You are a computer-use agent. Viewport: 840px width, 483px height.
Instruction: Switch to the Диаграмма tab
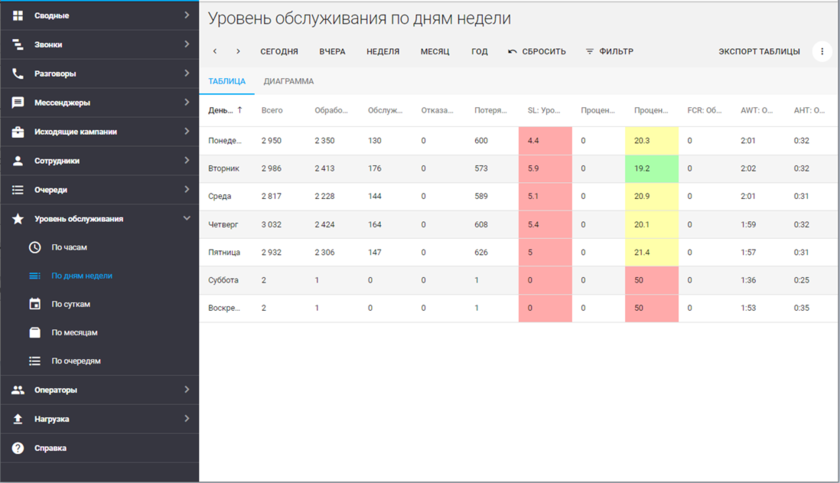[288, 82]
